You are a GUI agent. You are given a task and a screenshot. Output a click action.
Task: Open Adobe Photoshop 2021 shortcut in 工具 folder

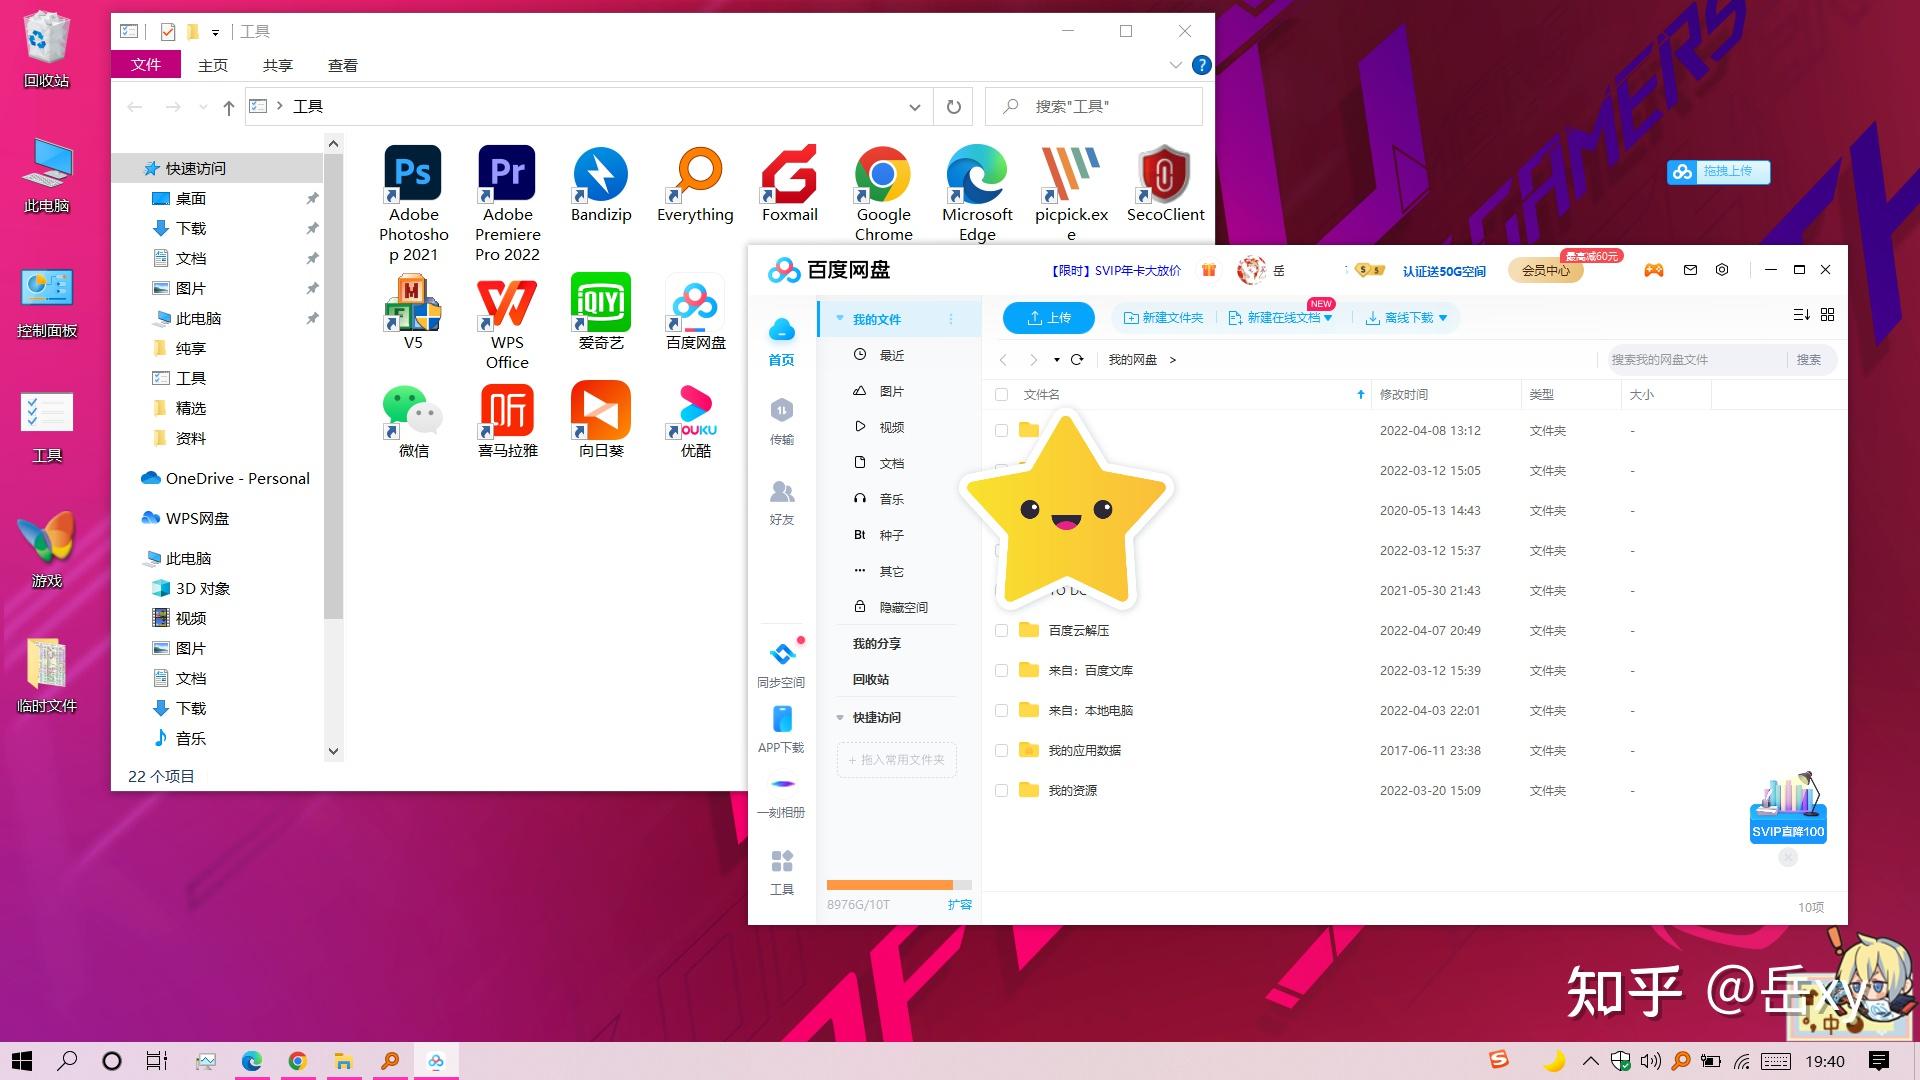[413, 204]
